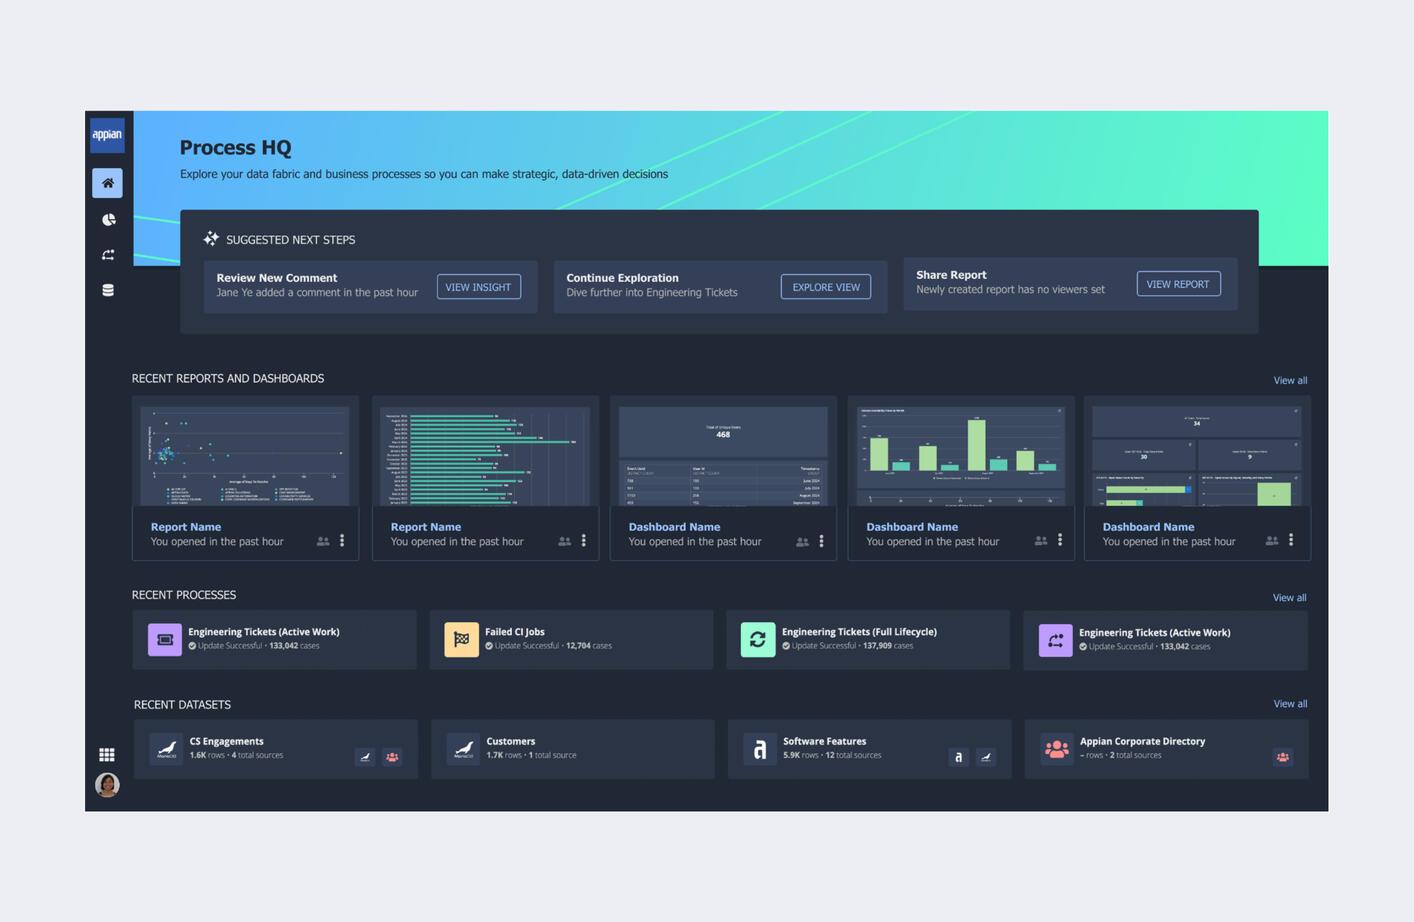Click the yellow flag icon on Failed CI Jobs
Image resolution: width=1414 pixels, height=922 pixels.
coord(461,639)
